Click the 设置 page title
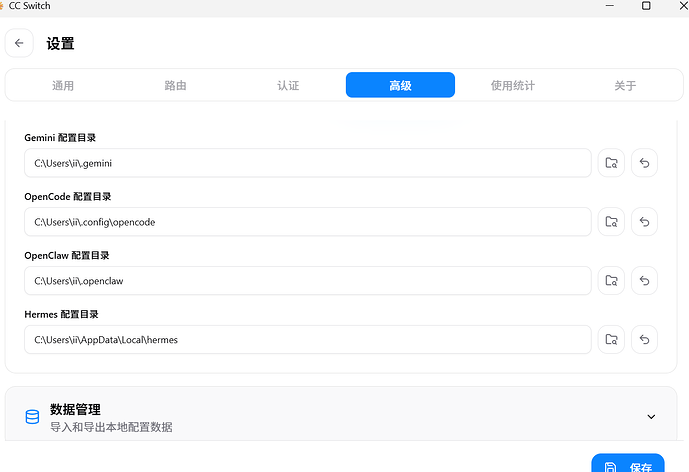 click(x=61, y=44)
